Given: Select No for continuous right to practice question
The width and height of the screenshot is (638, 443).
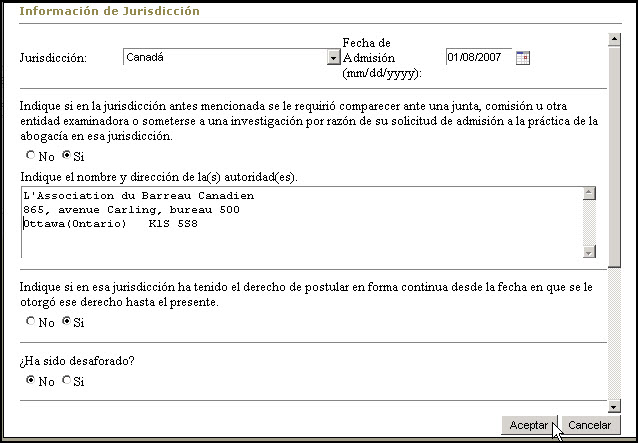Looking at the screenshot, I should tap(31, 322).
